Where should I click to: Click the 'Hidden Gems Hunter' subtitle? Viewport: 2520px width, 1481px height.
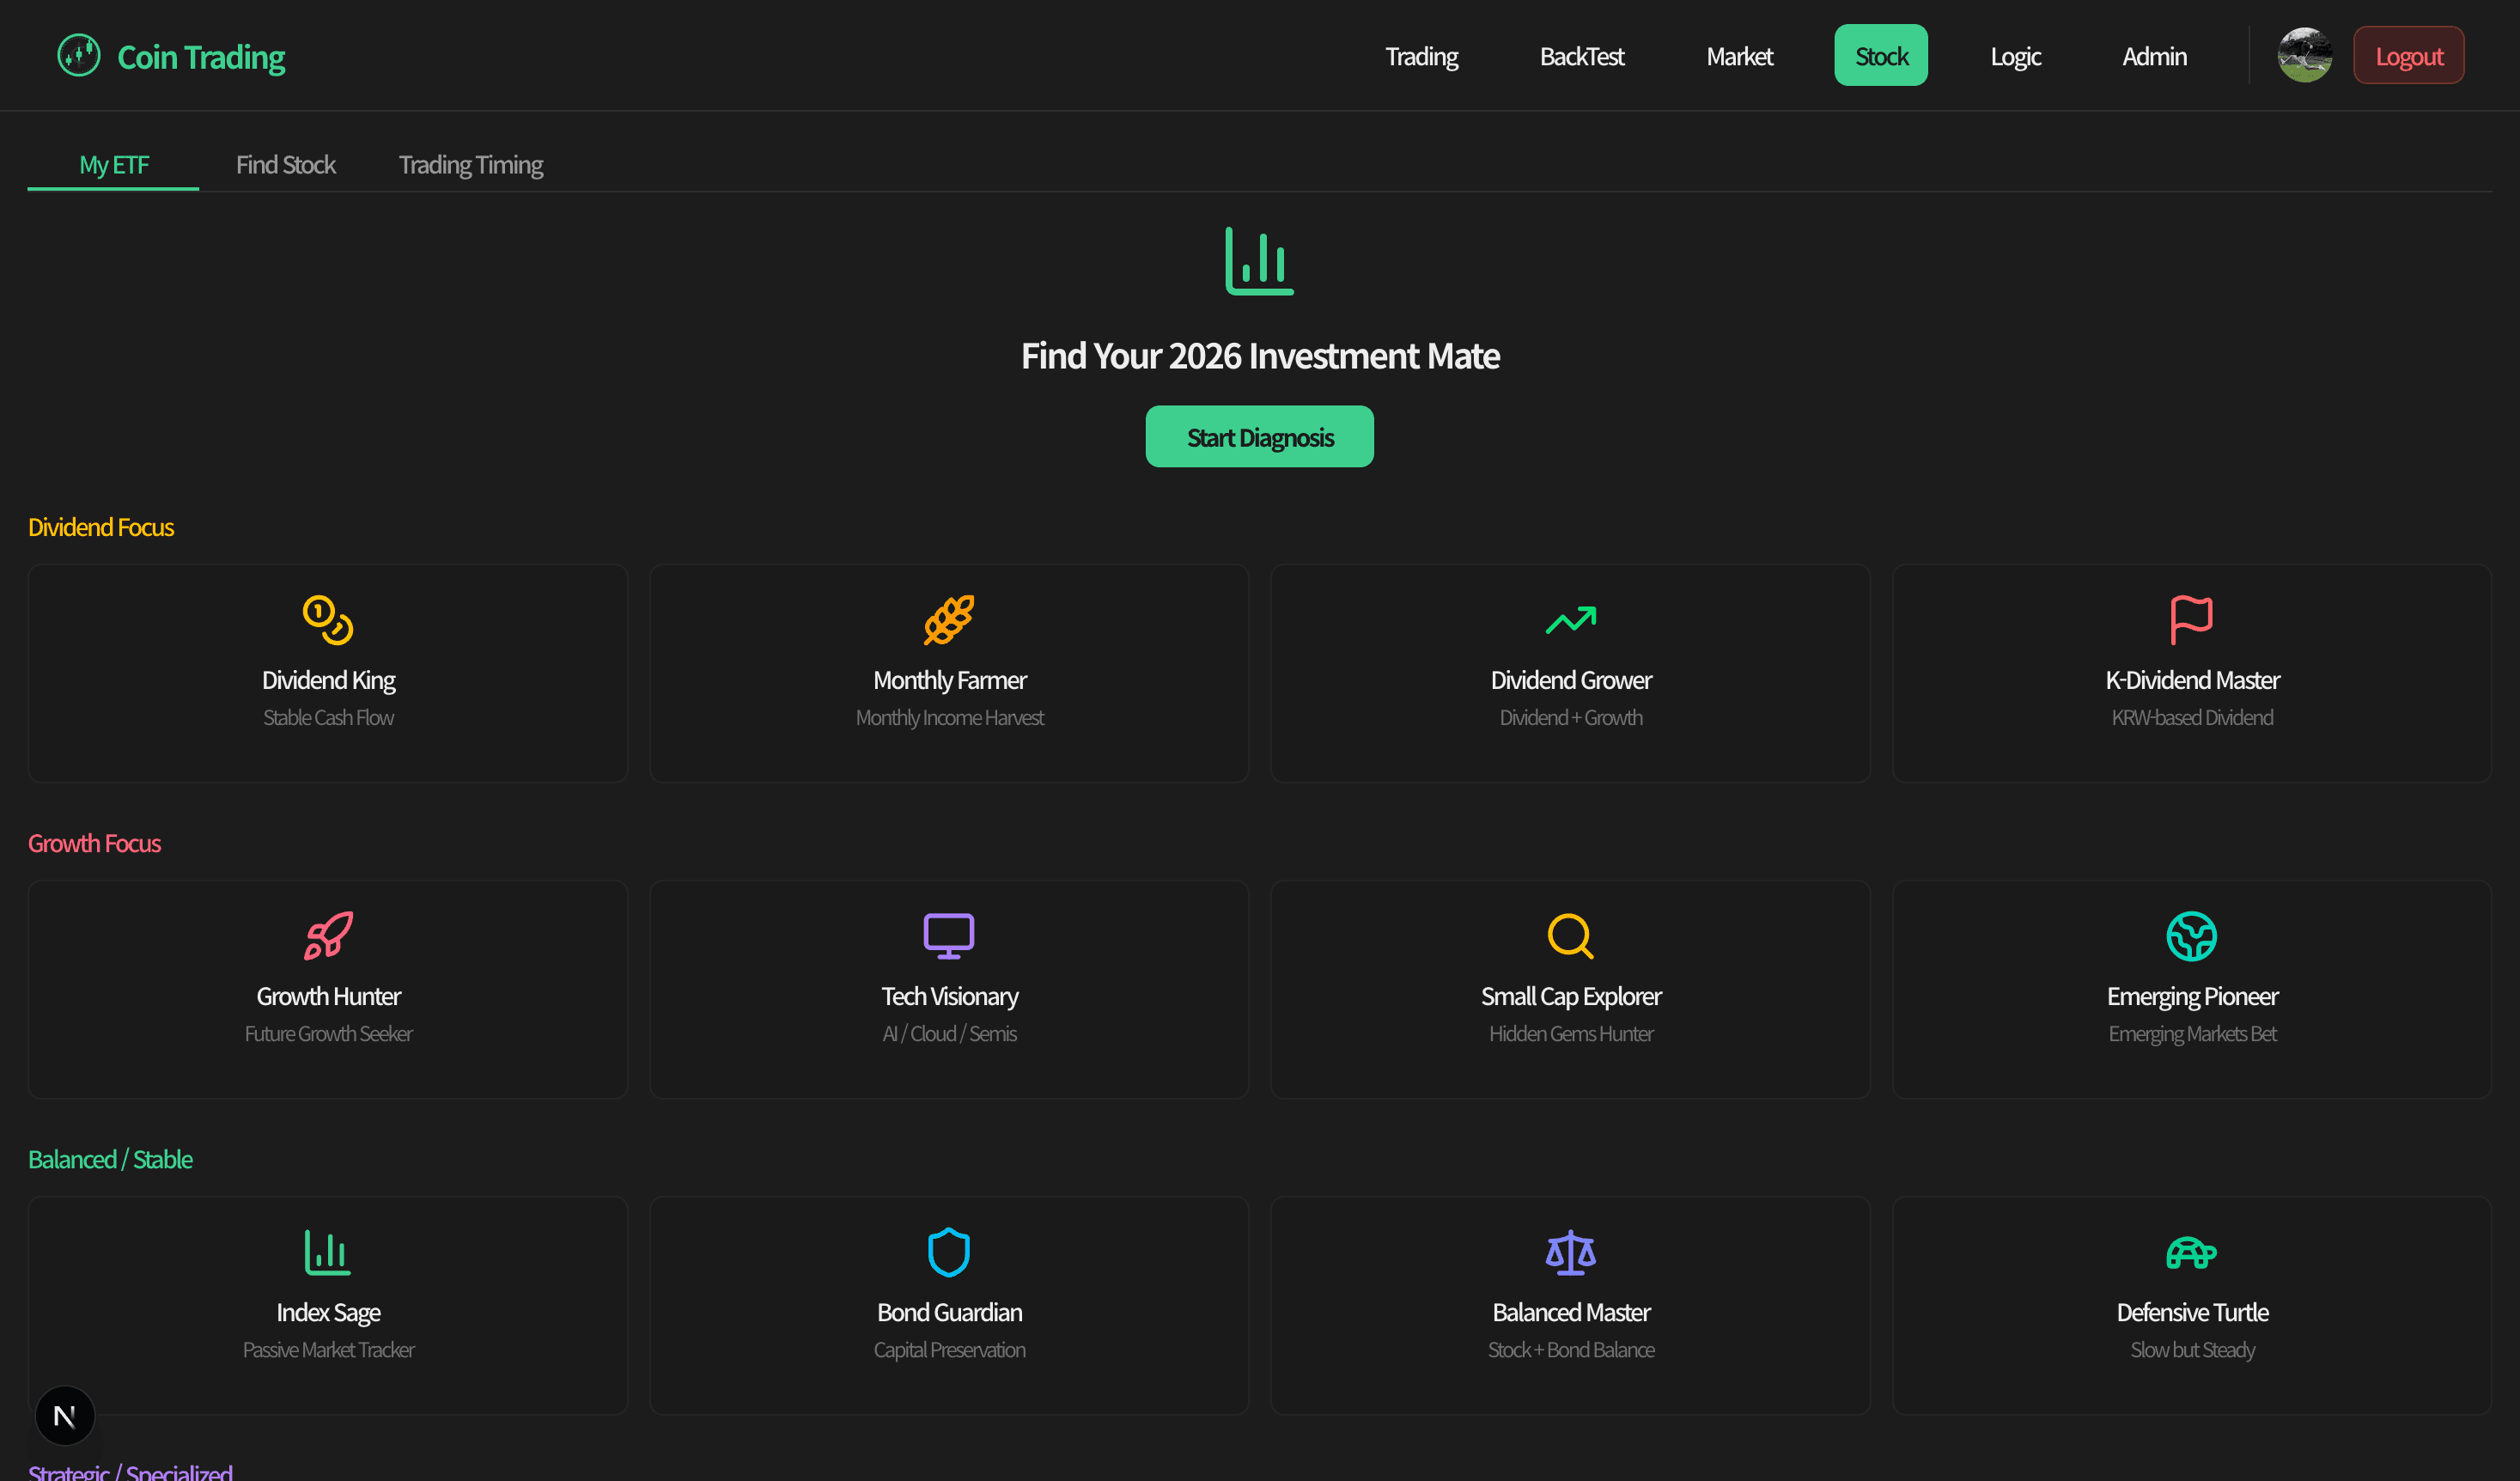1570,1033
